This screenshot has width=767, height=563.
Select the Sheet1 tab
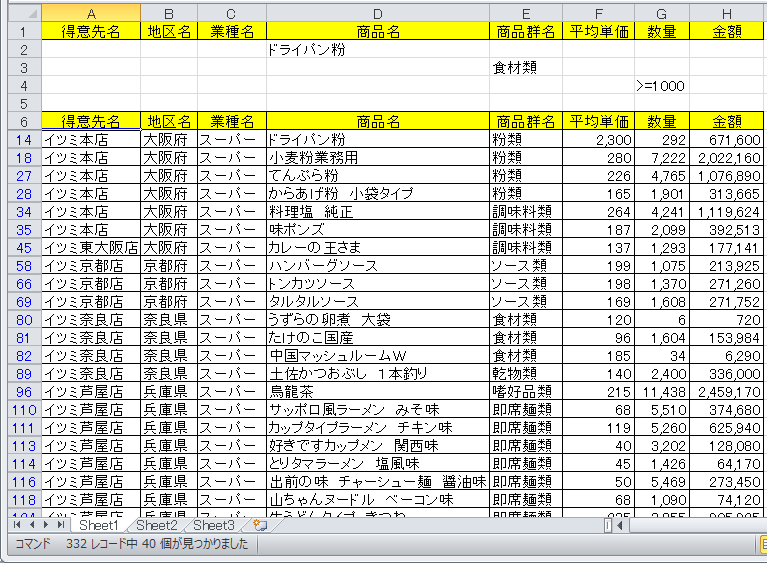tap(99, 525)
